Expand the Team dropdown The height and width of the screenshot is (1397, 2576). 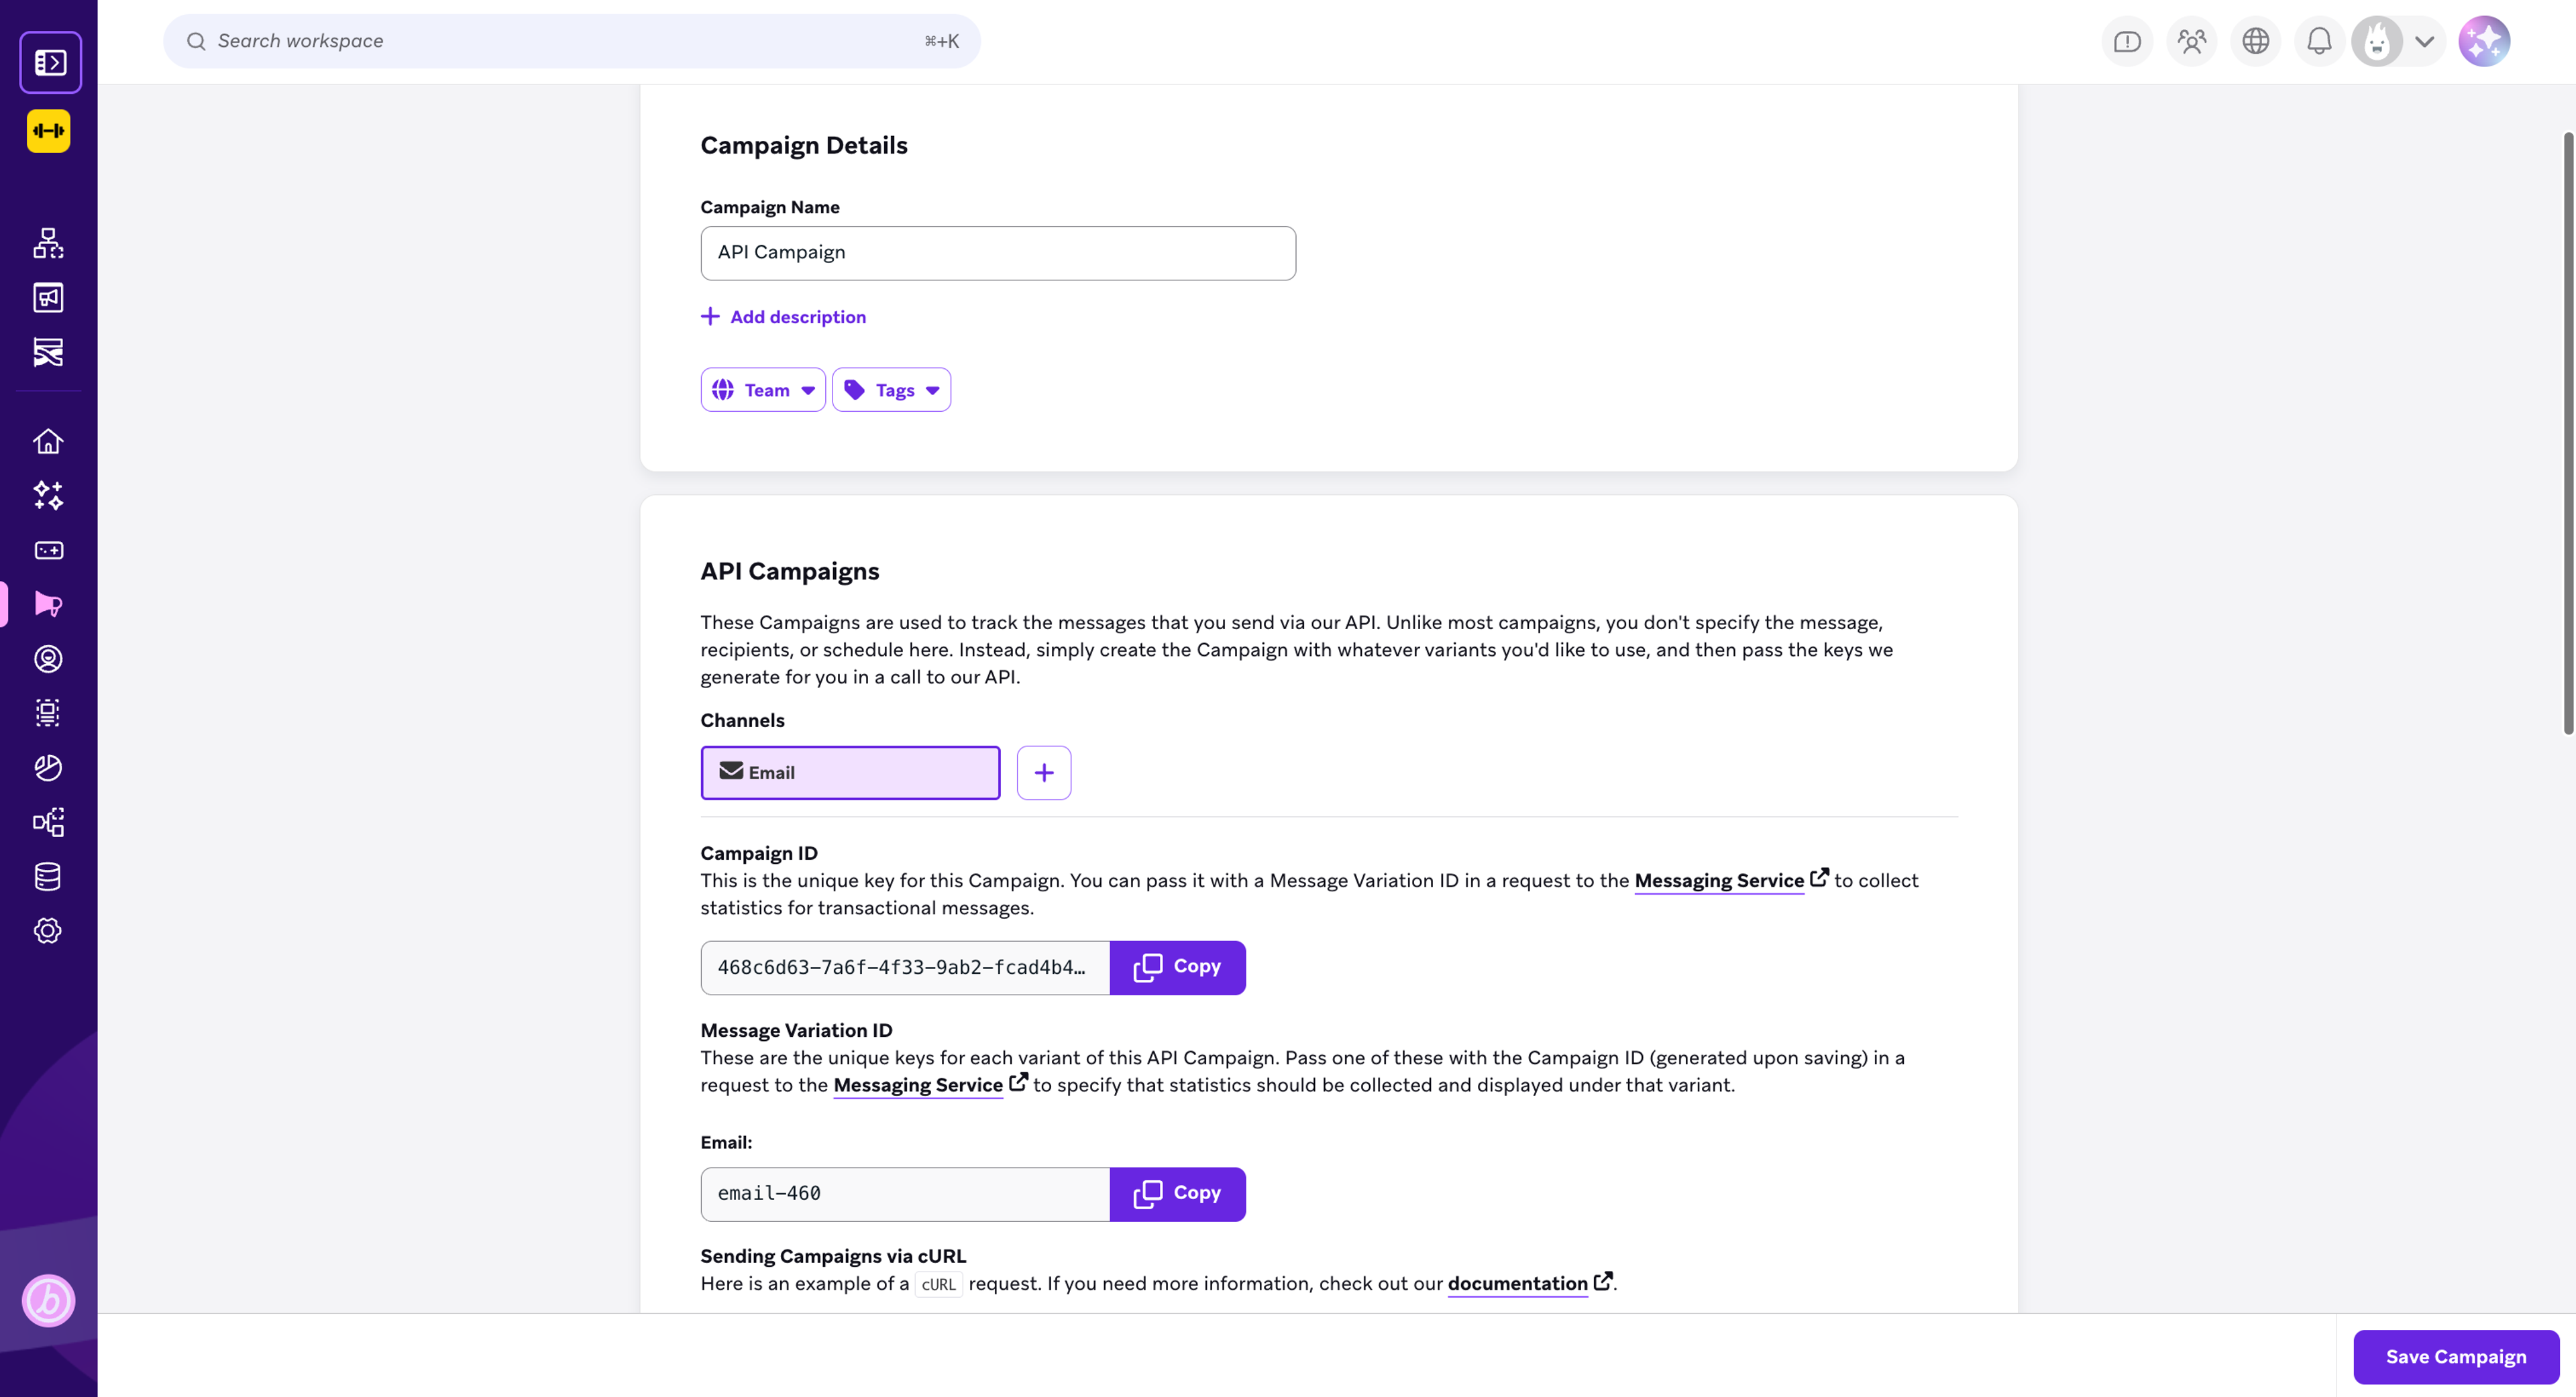pyautogui.click(x=763, y=390)
